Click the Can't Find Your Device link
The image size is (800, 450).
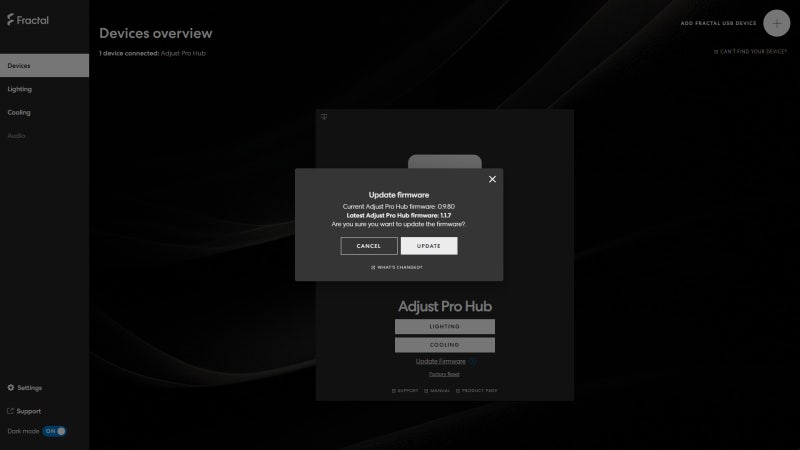[750, 52]
